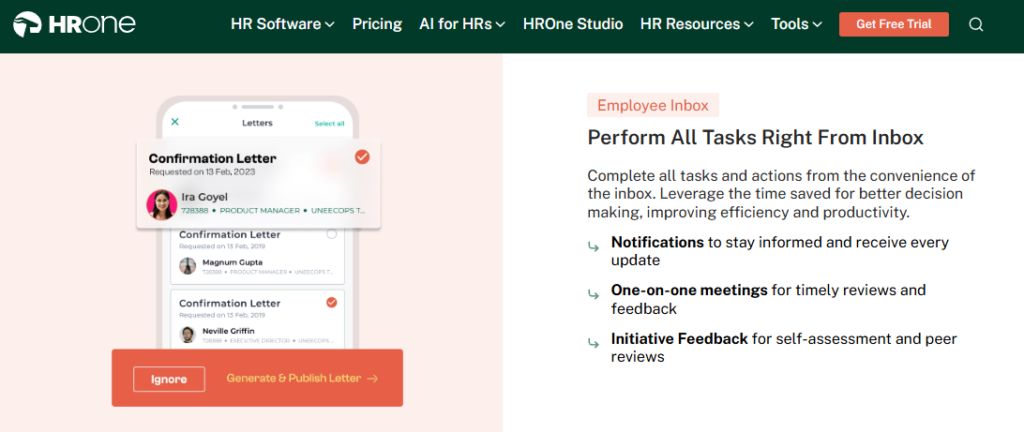Click Neville Griffin's Confirmation Letter card title

(229, 303)
